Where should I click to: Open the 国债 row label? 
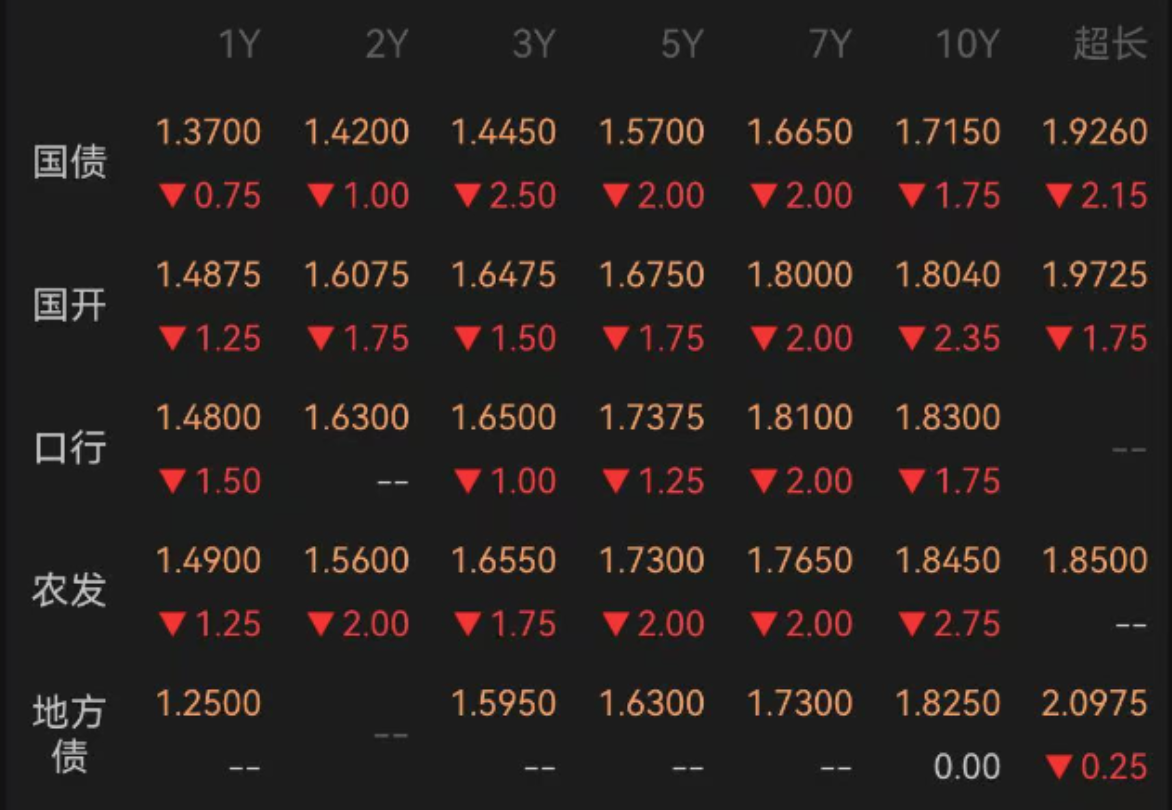tap(70, 161)
